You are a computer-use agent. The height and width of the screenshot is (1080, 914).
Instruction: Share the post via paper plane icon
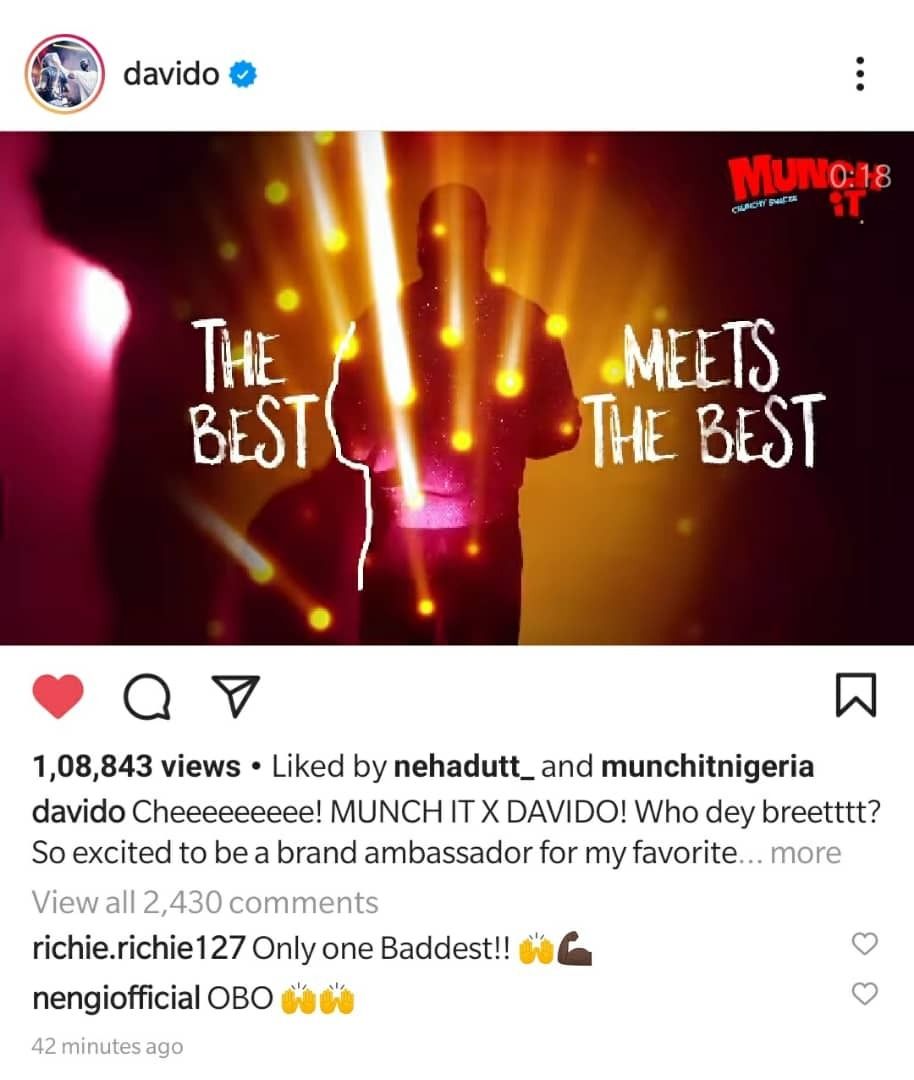[236, 696]
